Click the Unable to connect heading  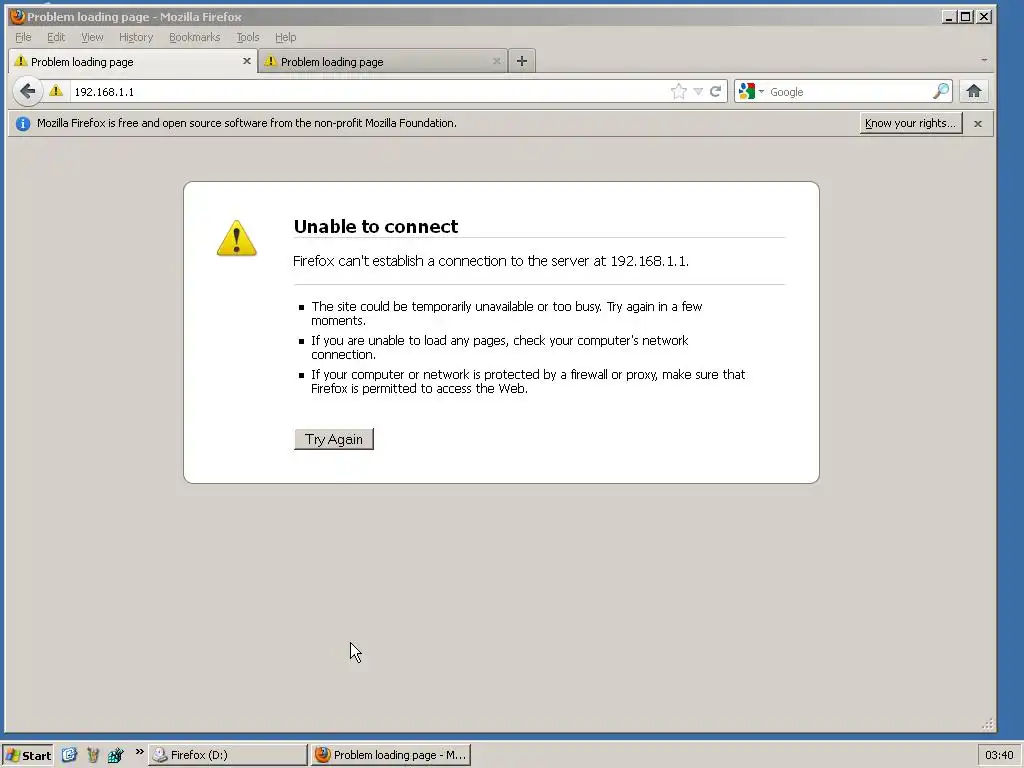(376, 226)
